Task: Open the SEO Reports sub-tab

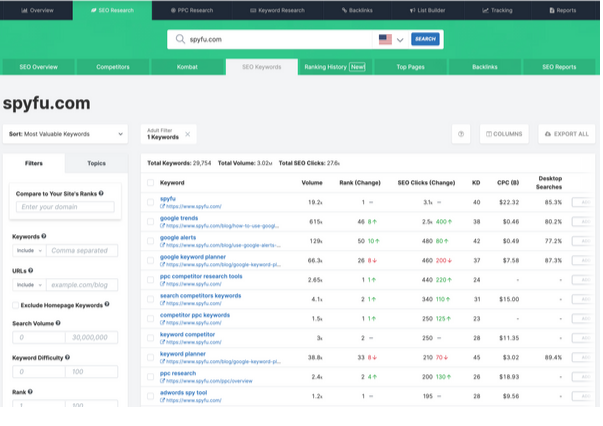Action: 559,67
